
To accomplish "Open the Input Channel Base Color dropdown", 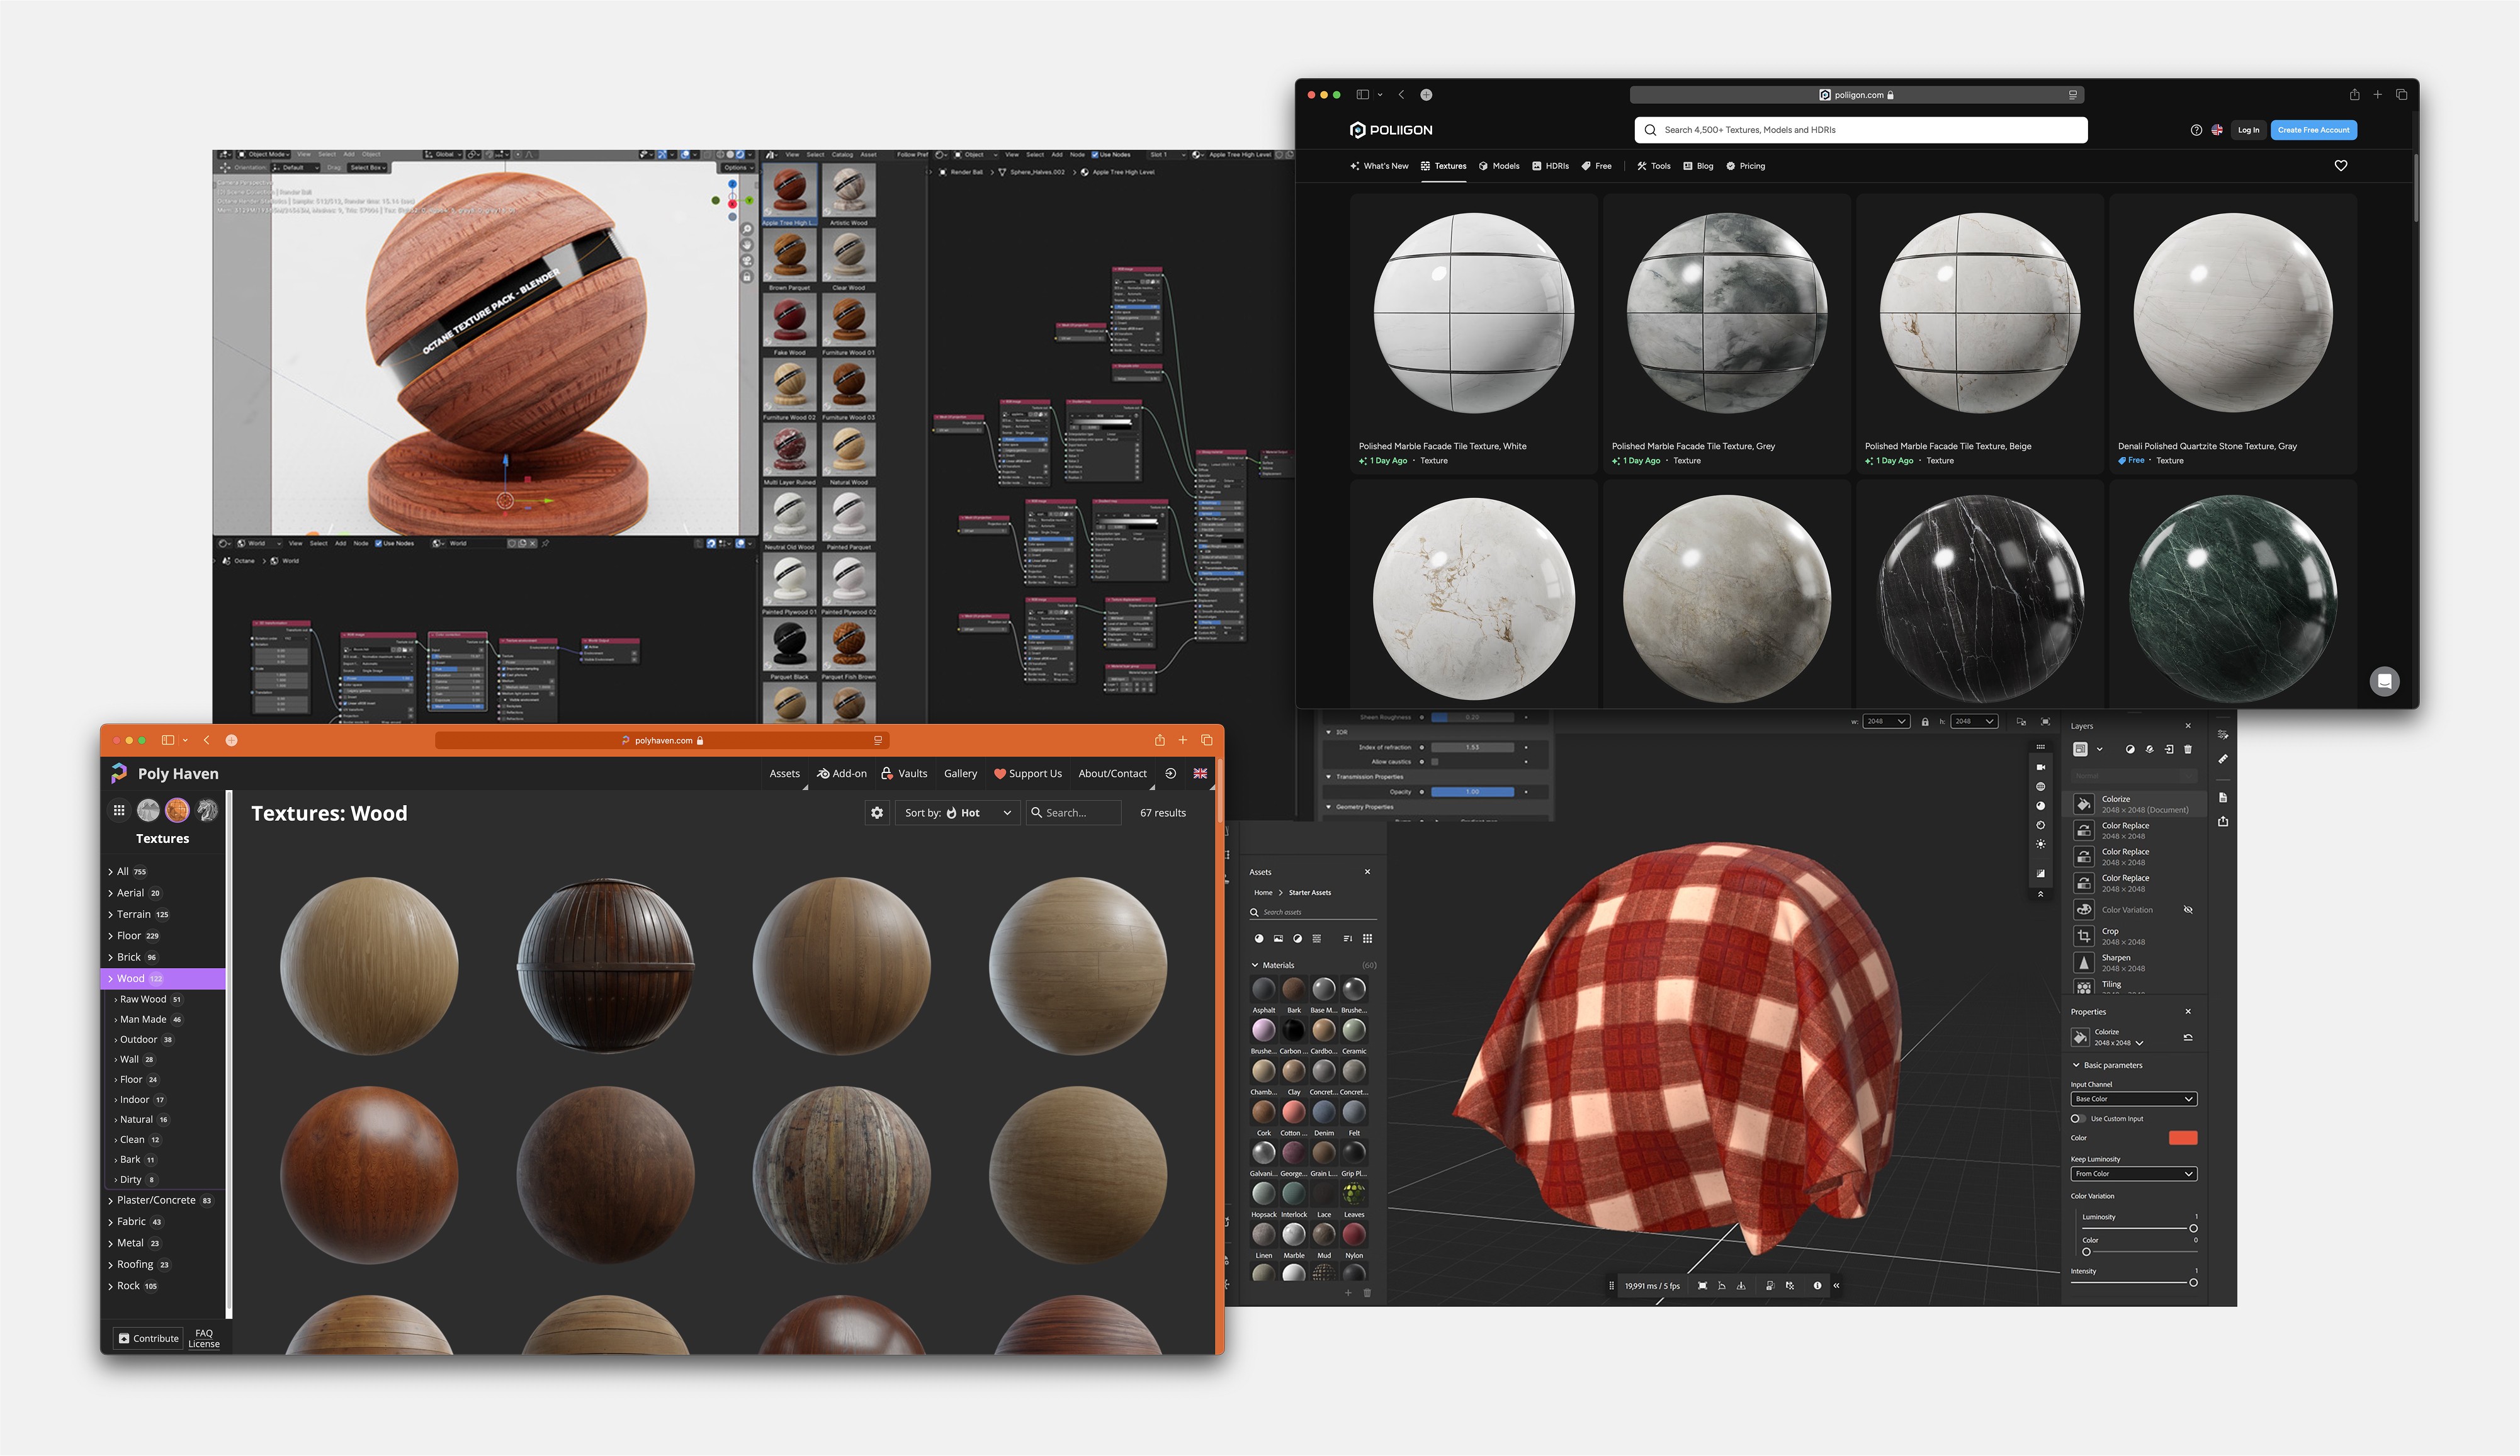I will point(2133,1099).
